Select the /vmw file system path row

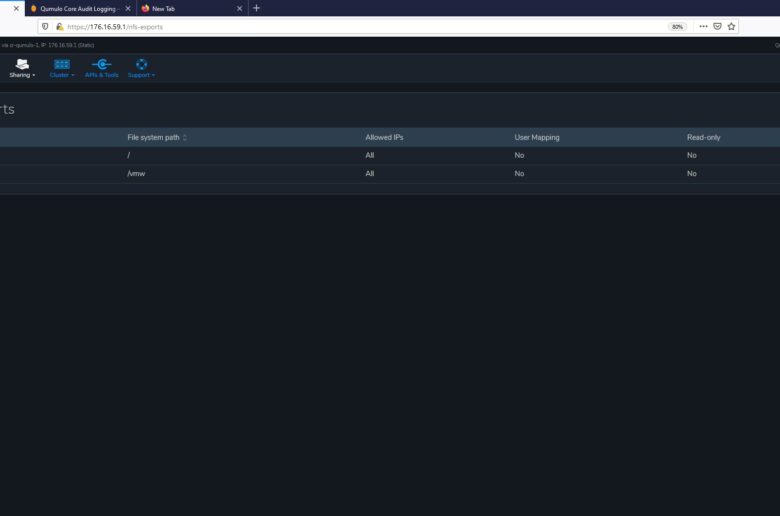390,174
